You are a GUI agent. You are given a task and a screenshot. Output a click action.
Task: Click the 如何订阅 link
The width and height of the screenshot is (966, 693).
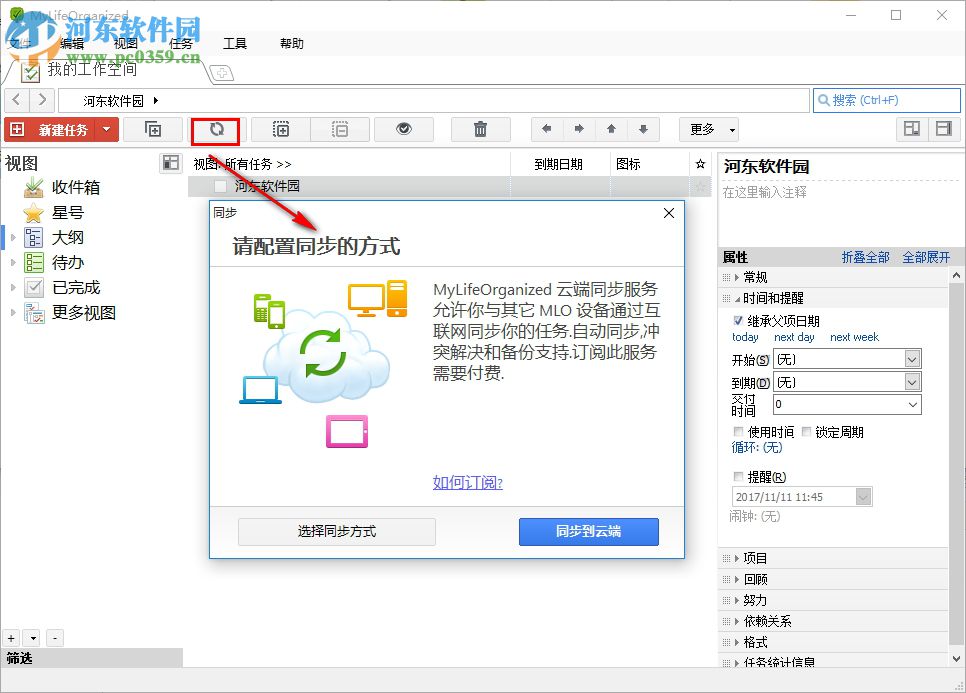pyautogui.click(x=466, y=483)
